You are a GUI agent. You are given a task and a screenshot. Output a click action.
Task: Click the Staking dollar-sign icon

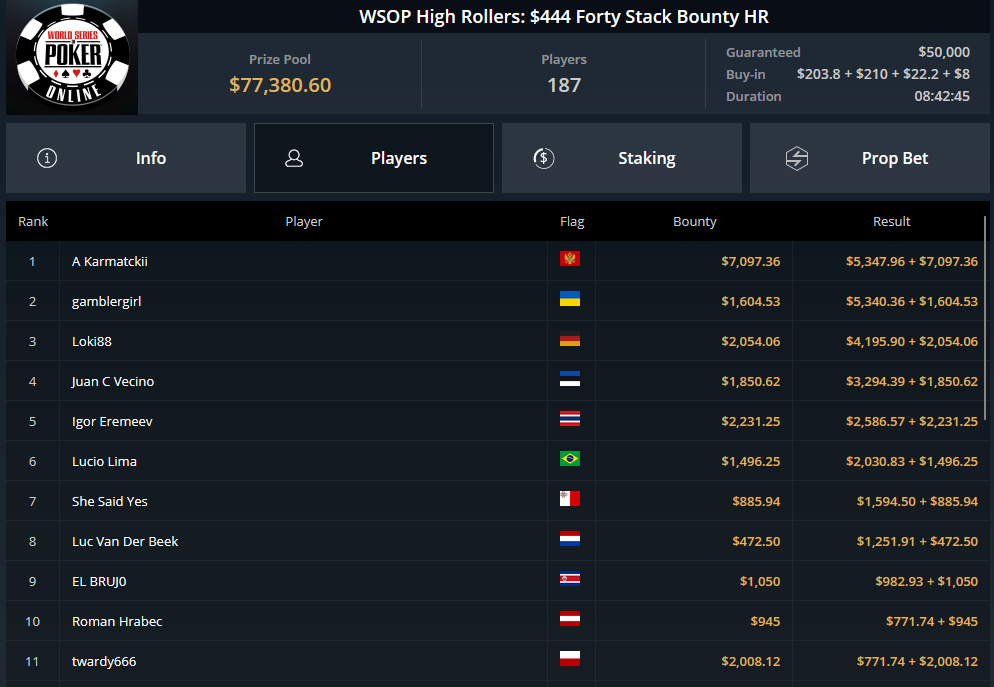click(543, 158)
